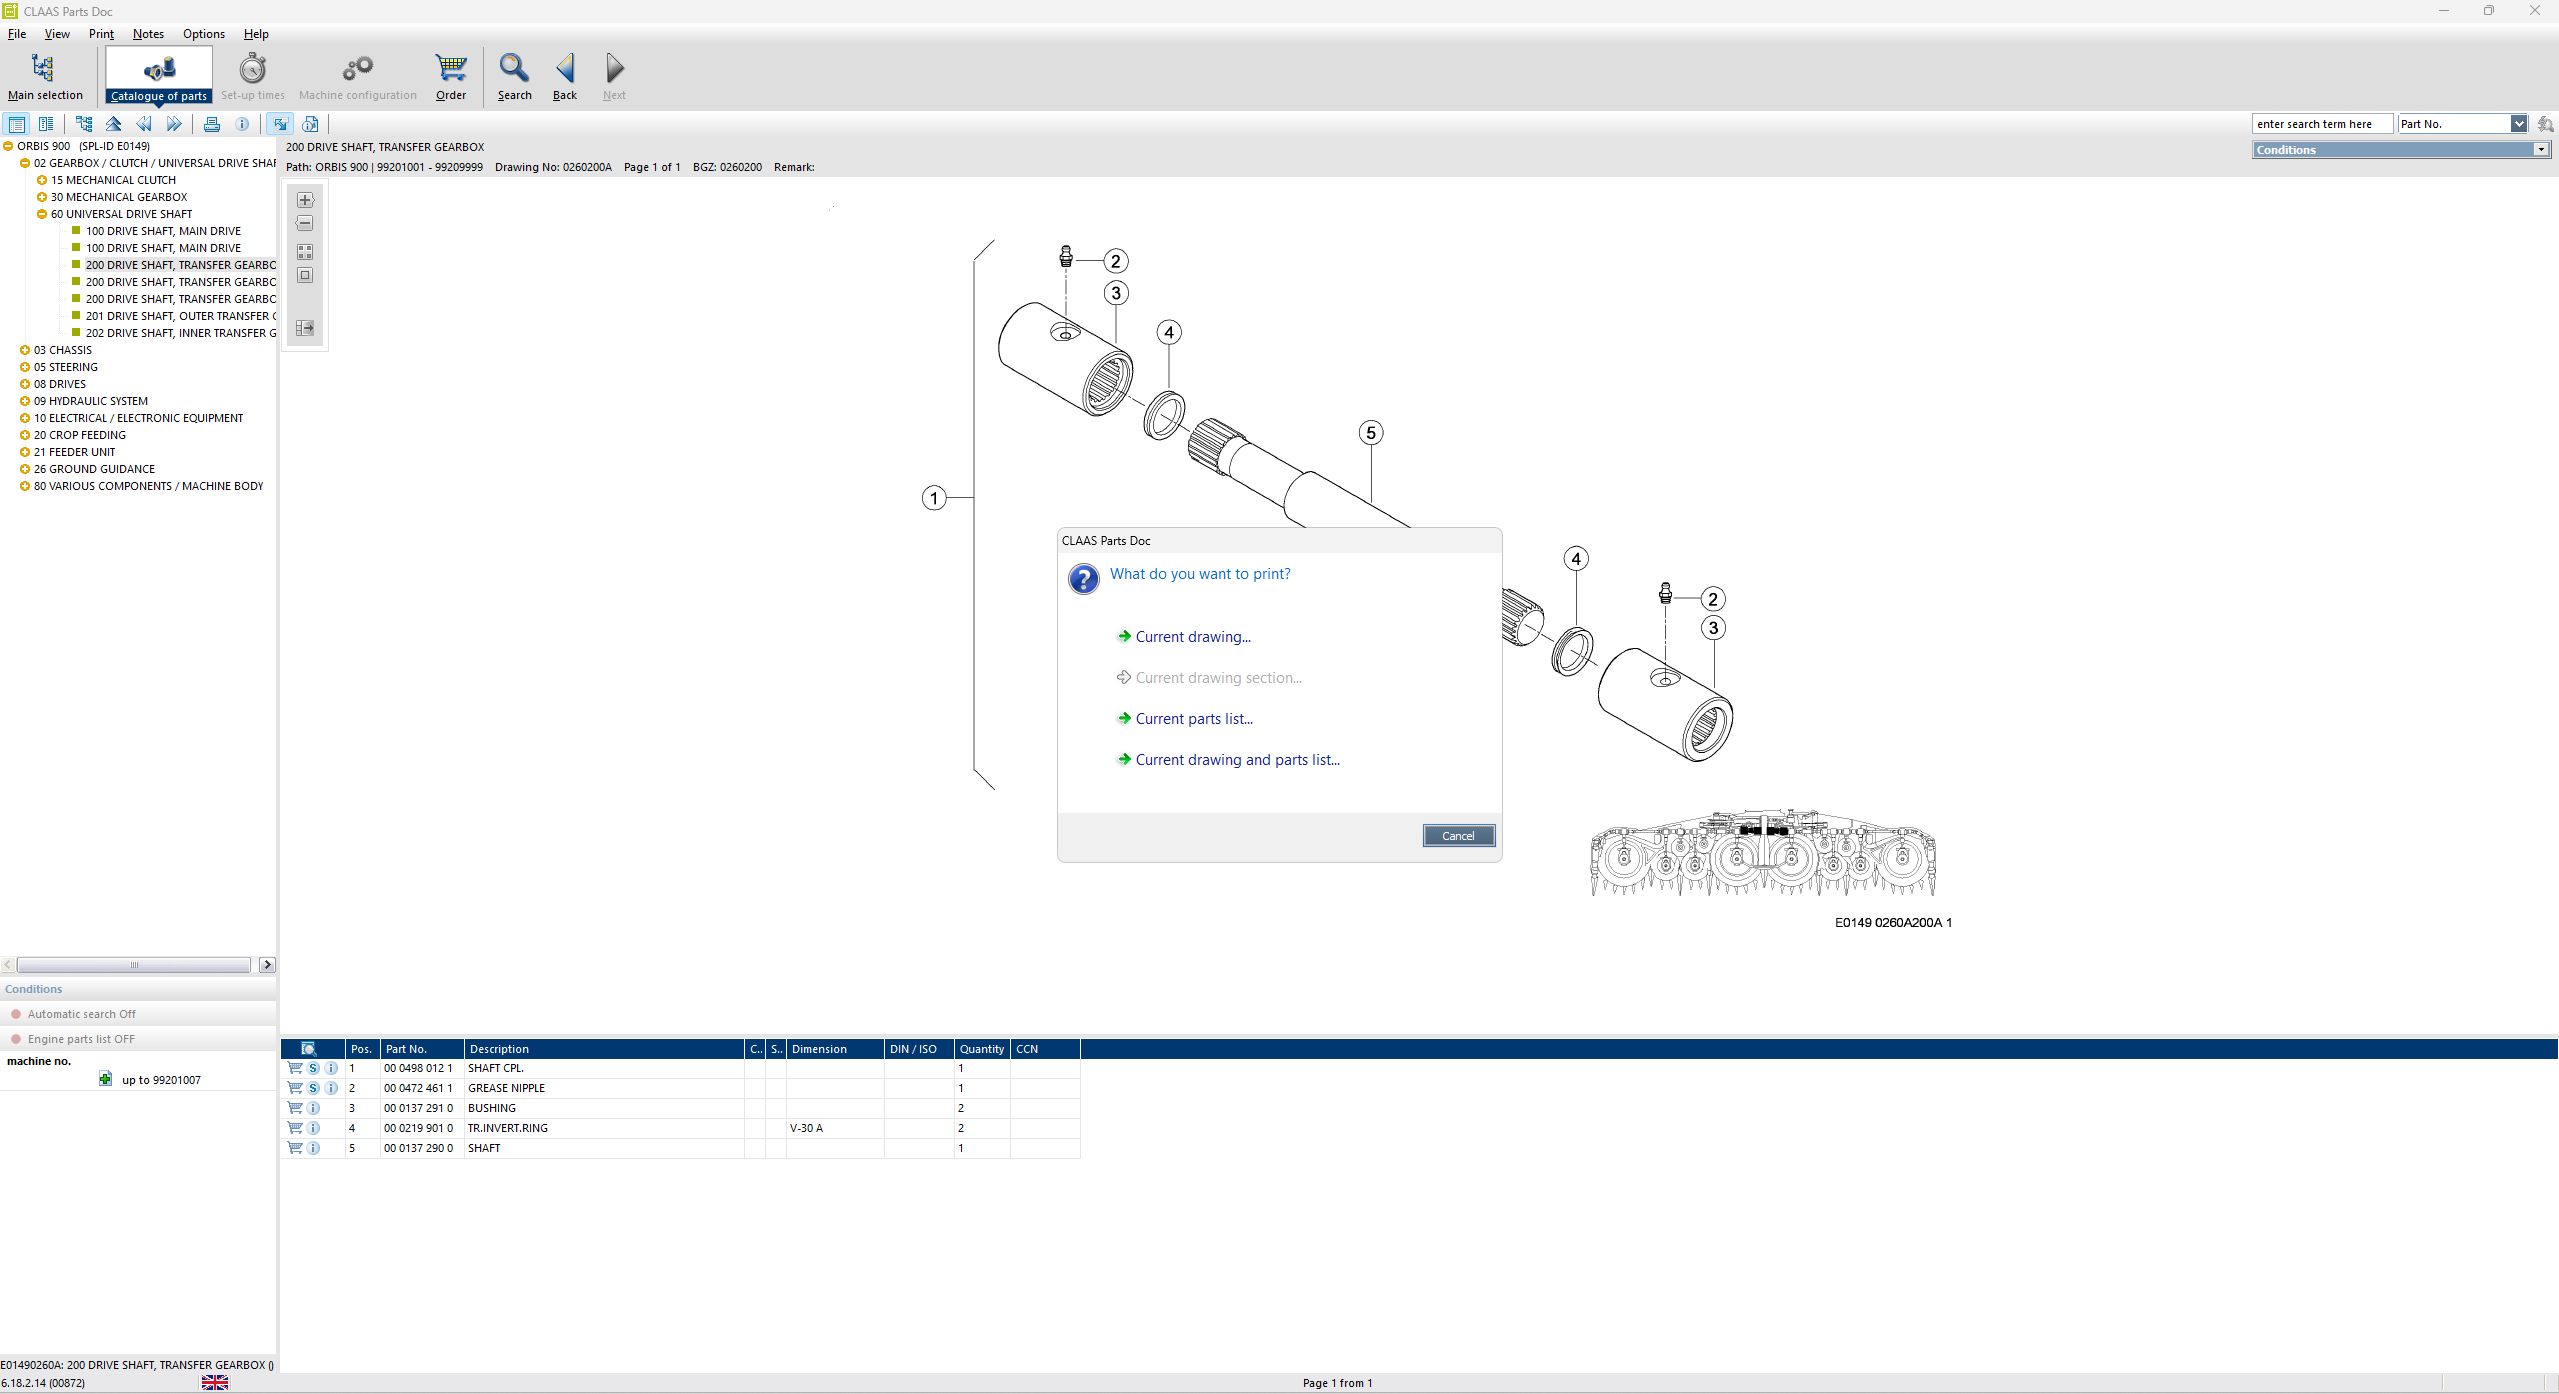2559x1394 pixels.
Task: Add SHAFT CPL. to cart
Action: (295, 1068)
